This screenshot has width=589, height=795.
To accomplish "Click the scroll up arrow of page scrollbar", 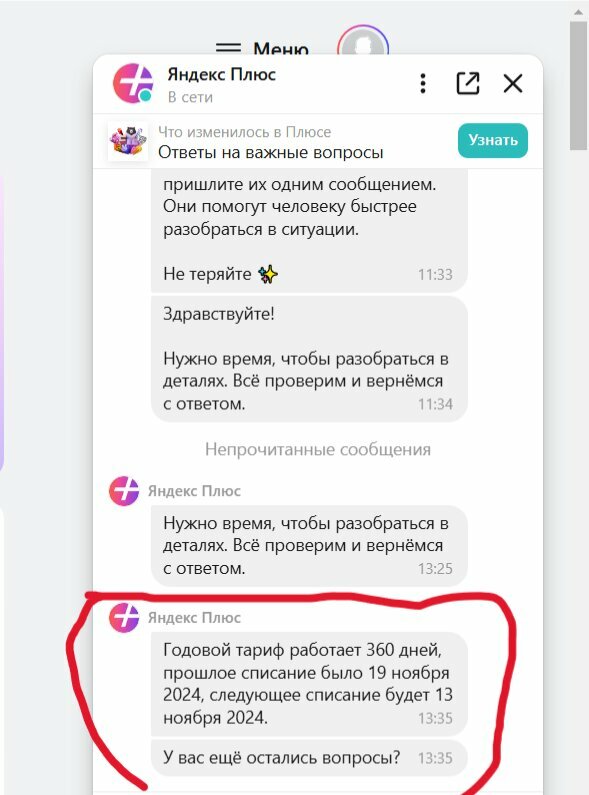I will click(578, 12).
